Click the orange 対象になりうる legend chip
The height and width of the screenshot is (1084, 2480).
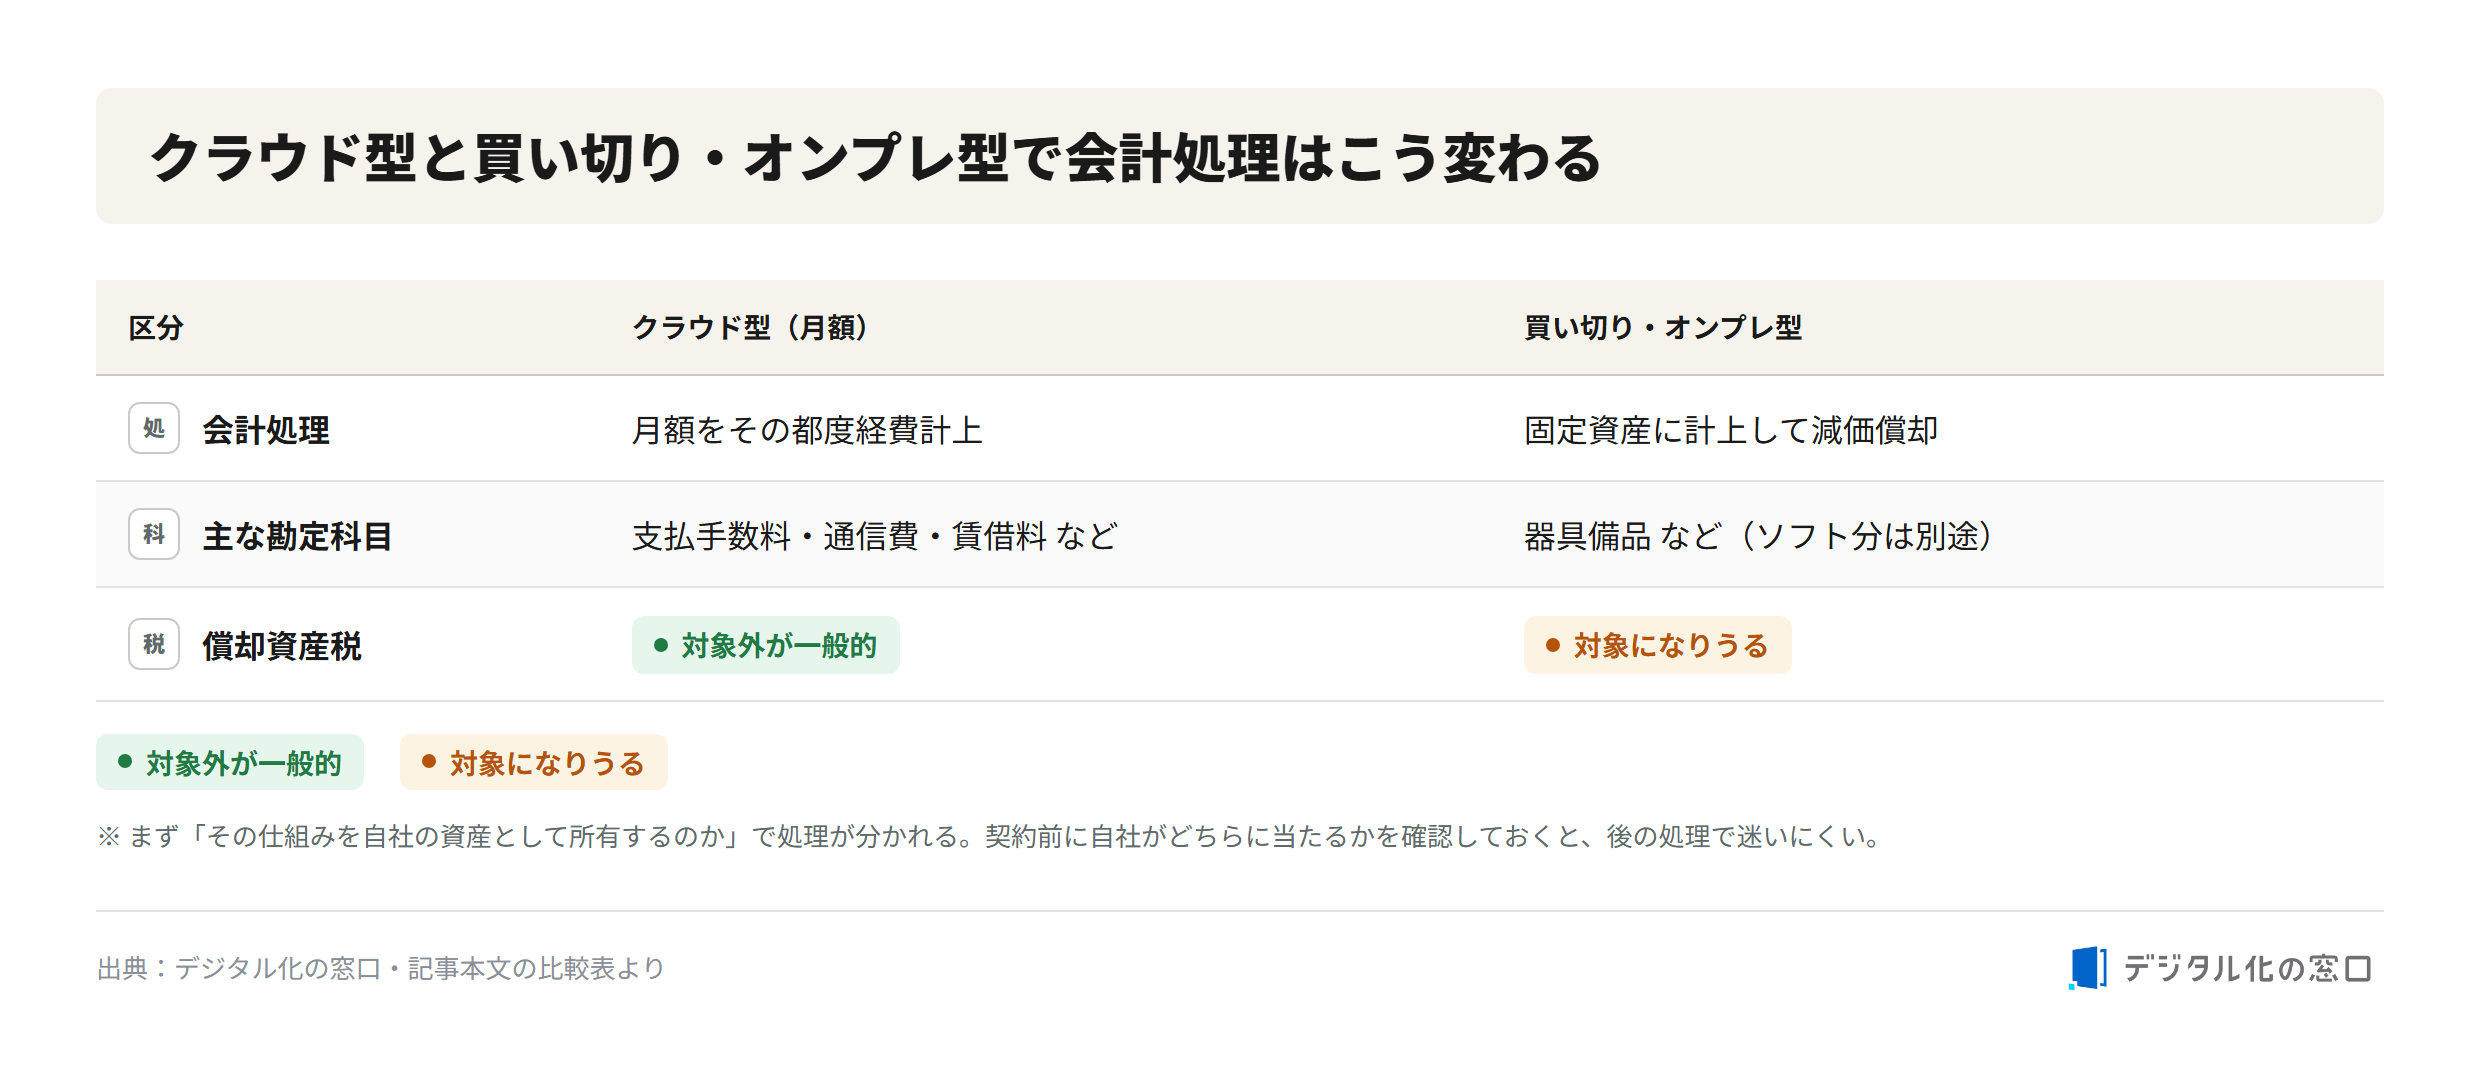534,762
